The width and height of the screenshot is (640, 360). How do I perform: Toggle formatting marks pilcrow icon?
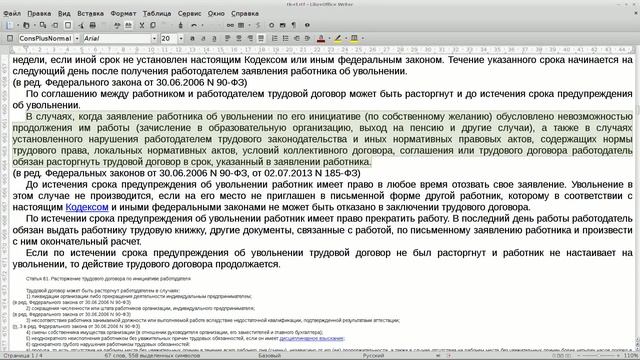pyautogui.click(x=293, y=25)
